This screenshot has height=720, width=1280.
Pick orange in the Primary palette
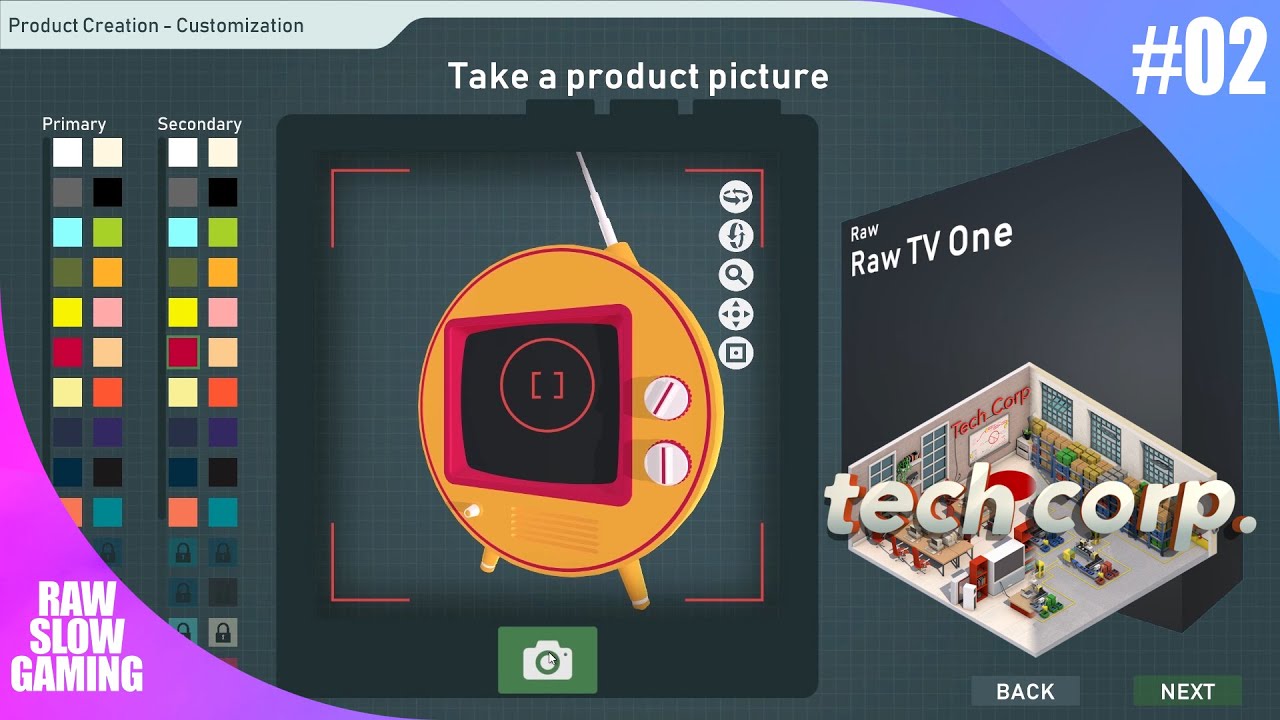(107, 272)
